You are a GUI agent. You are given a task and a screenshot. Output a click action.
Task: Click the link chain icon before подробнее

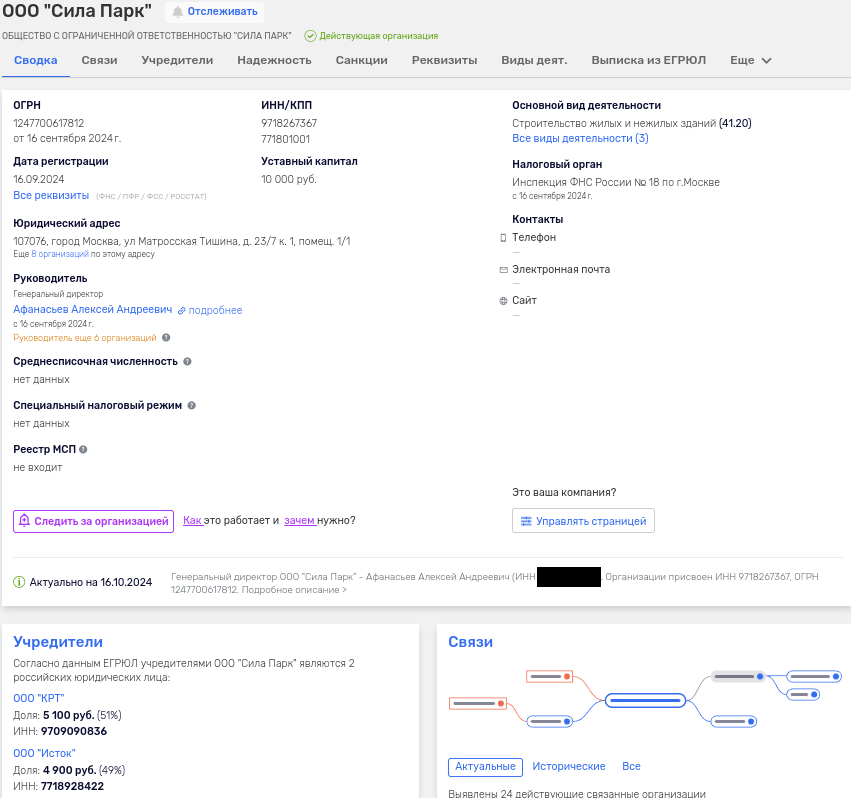[182, 311]
